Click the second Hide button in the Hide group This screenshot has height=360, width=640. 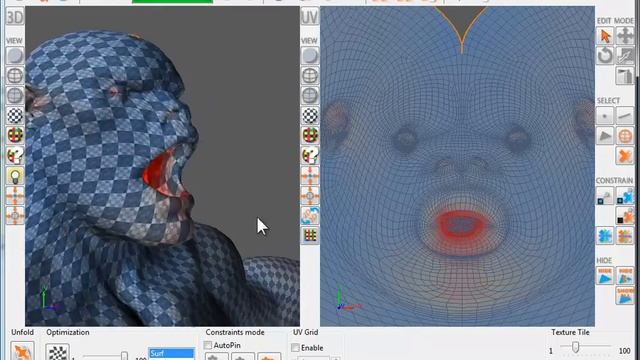tap(625, 276)
